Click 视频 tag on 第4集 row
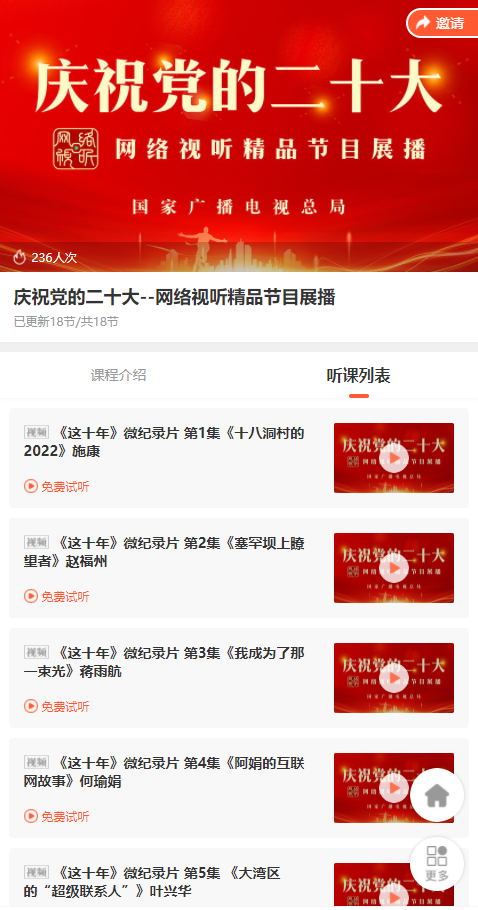Screen dimensions: 478x910 point(36,762)
